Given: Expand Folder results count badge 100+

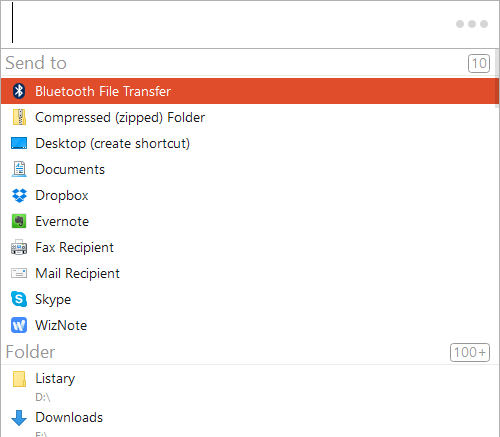Looking at the screenshot, I should coord(470,352).
